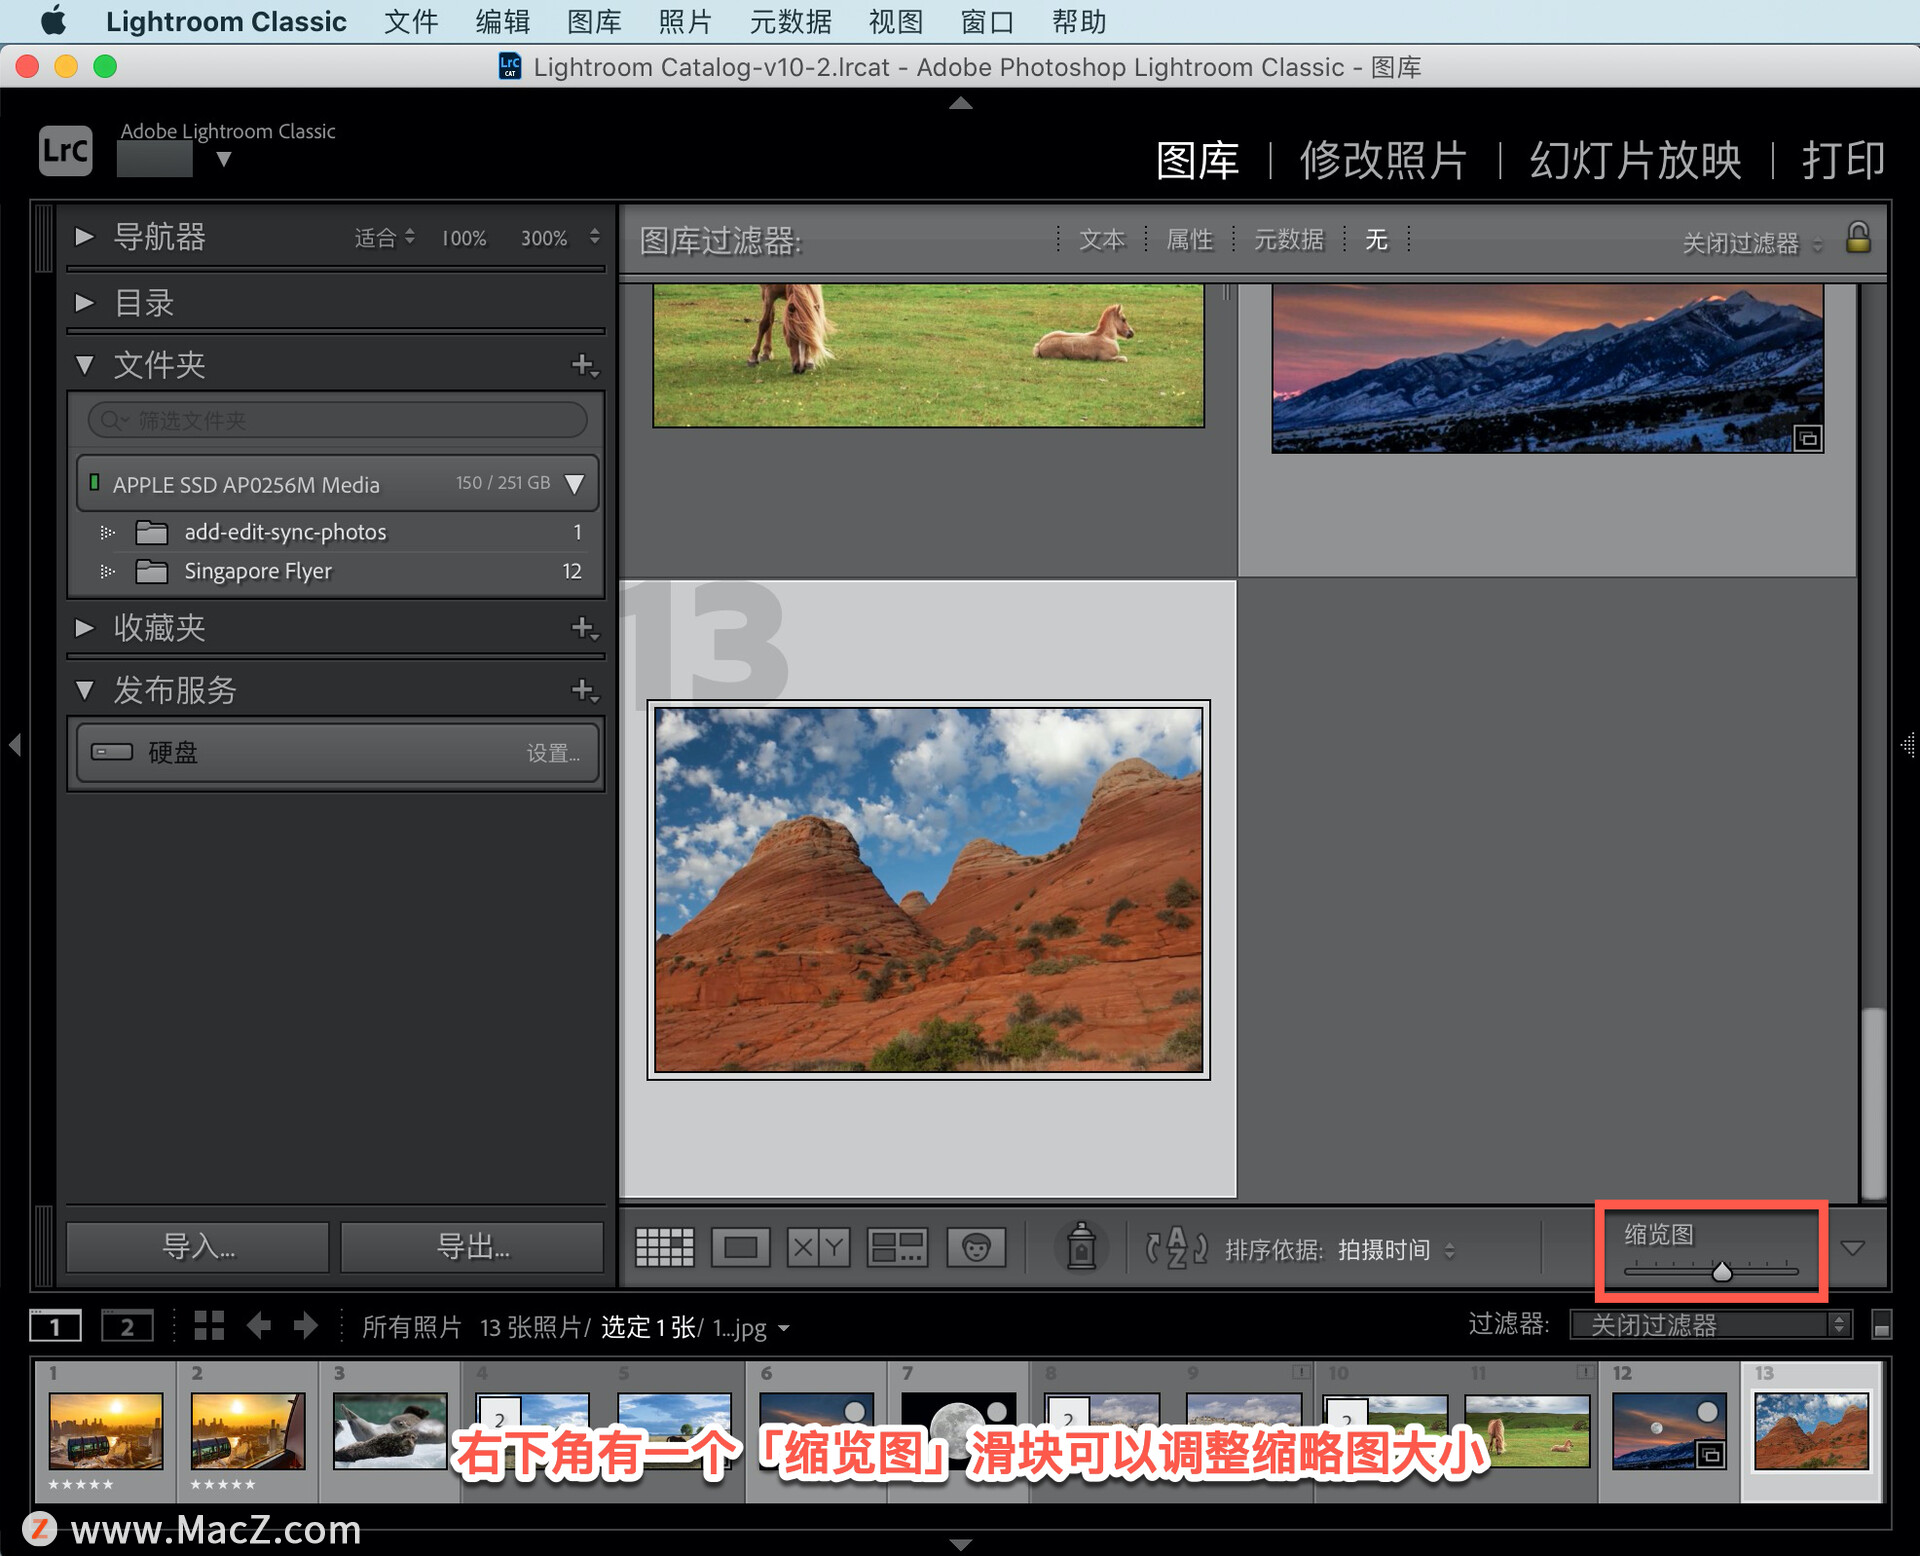
Task: Collapse the 文件夹 panel
Action: tap(85, 365)
